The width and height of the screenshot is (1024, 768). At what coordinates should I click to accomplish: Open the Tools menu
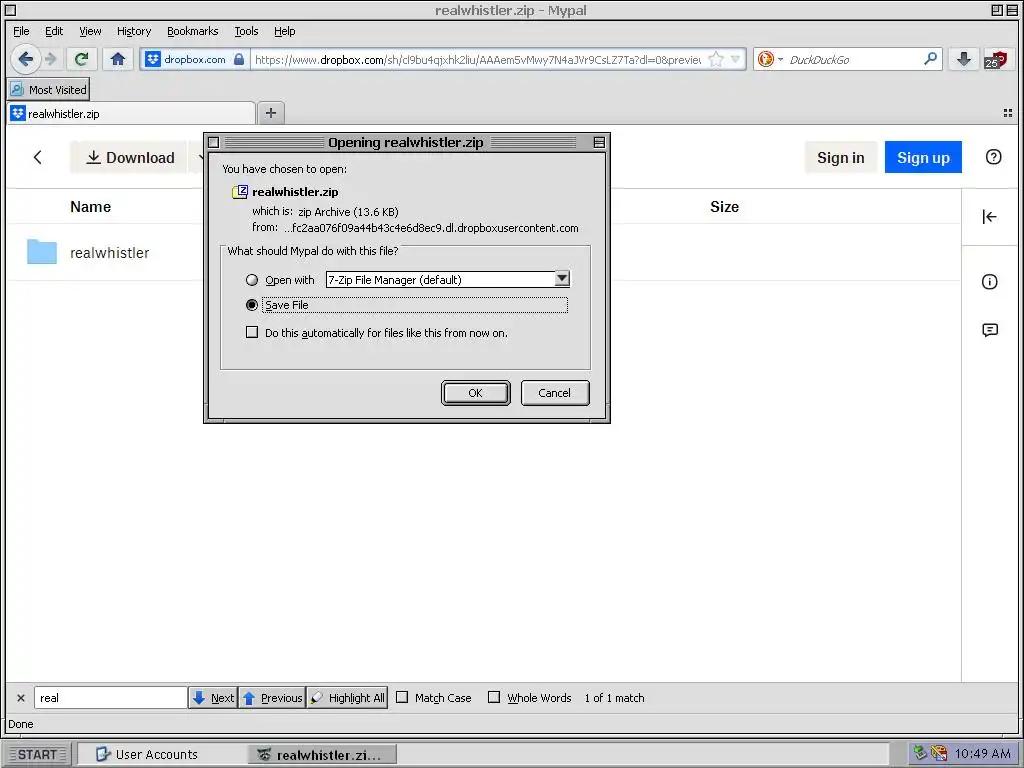point(246,31)
